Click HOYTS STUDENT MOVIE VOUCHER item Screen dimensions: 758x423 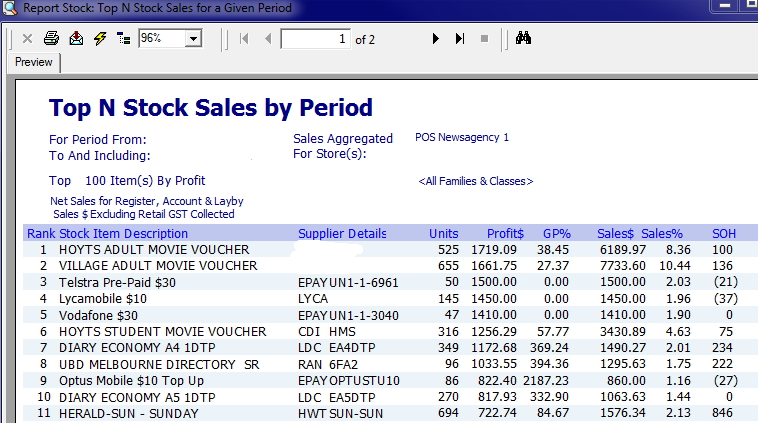pos(162,332)
